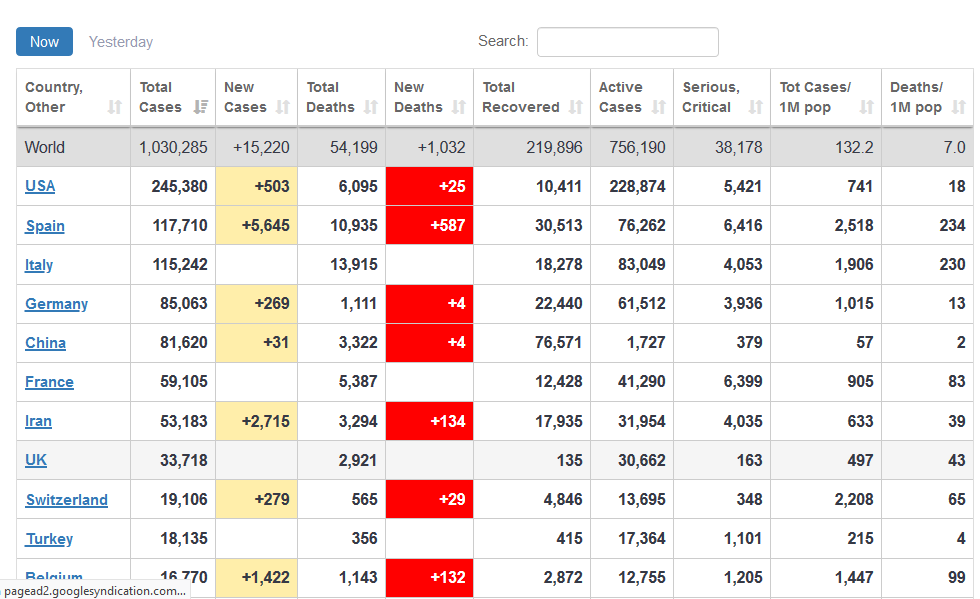Open the Spain country page

coord(45,226)
